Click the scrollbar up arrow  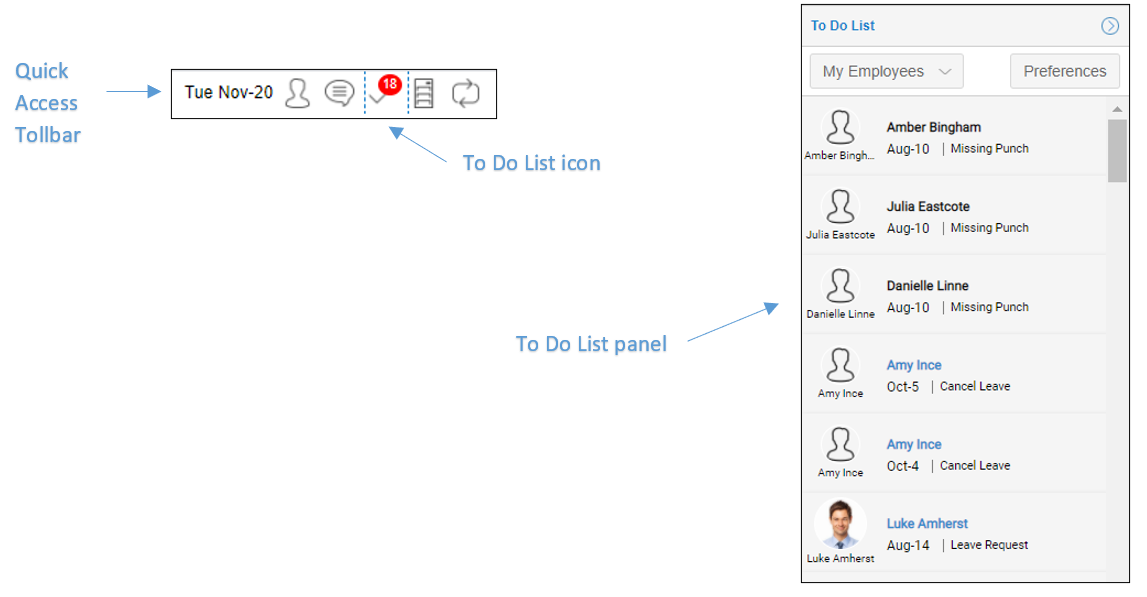pyautogui.click(x=1117, y=109)
